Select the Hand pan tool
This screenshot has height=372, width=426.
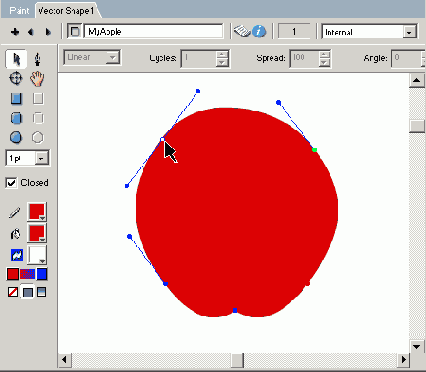point(37,79)
